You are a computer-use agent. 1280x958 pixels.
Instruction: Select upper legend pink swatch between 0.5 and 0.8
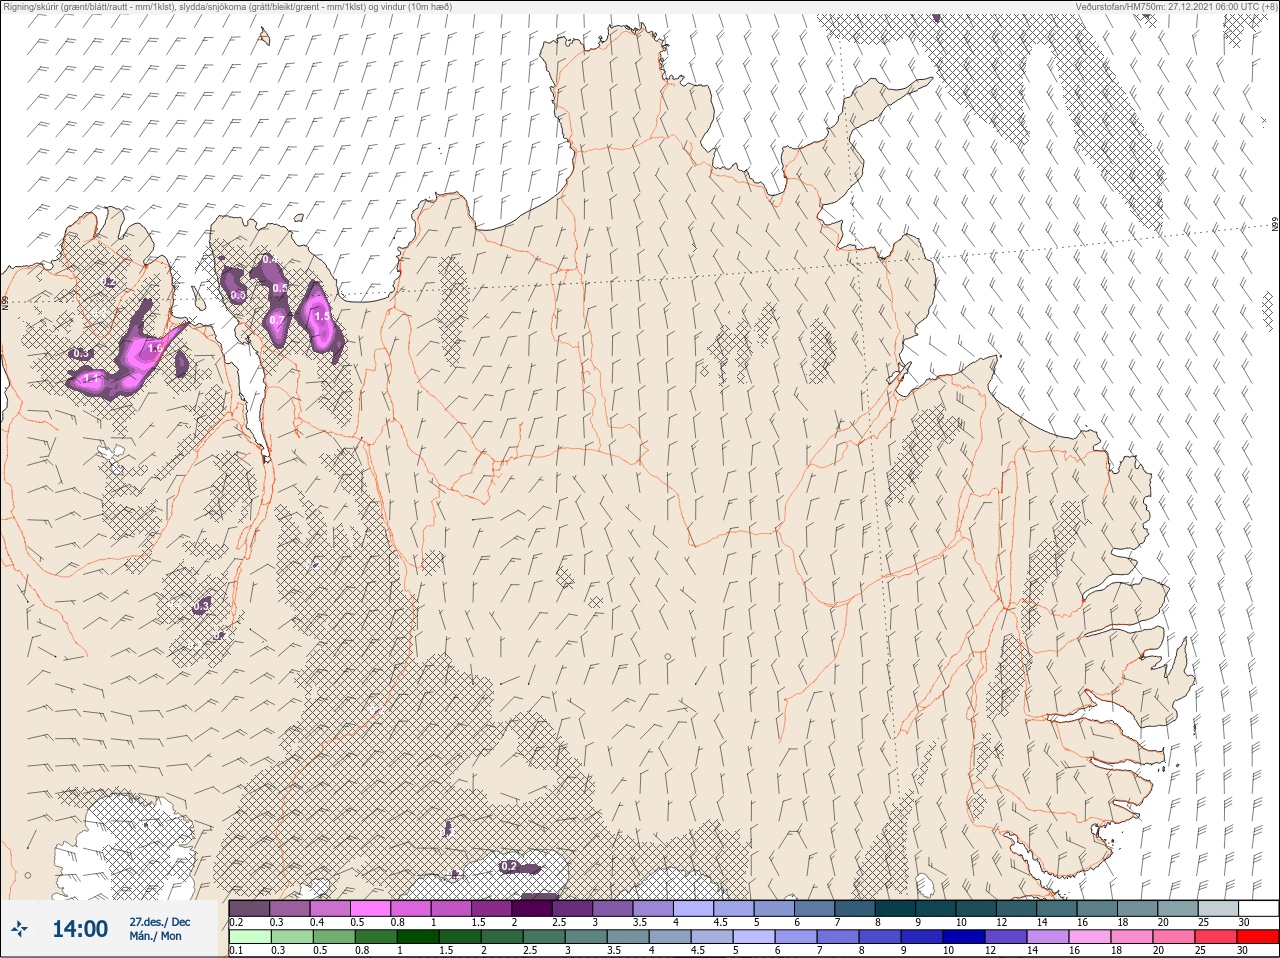371,908
